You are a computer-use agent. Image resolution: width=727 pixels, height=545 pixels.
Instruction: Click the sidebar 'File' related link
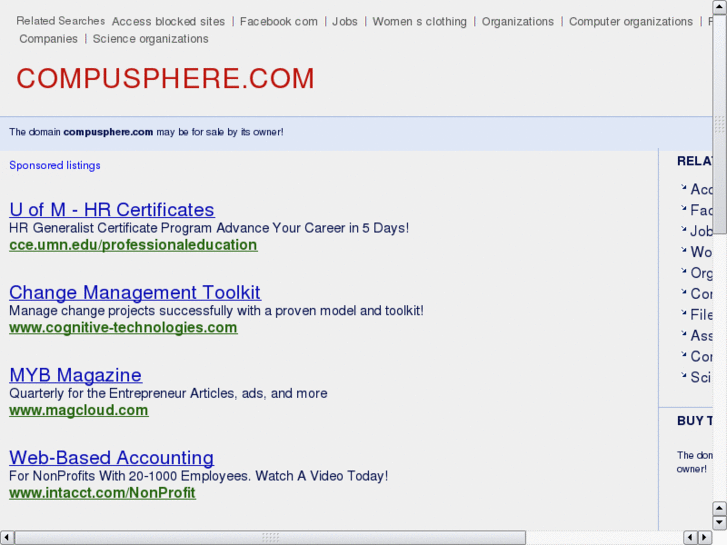tap(701, 314)
